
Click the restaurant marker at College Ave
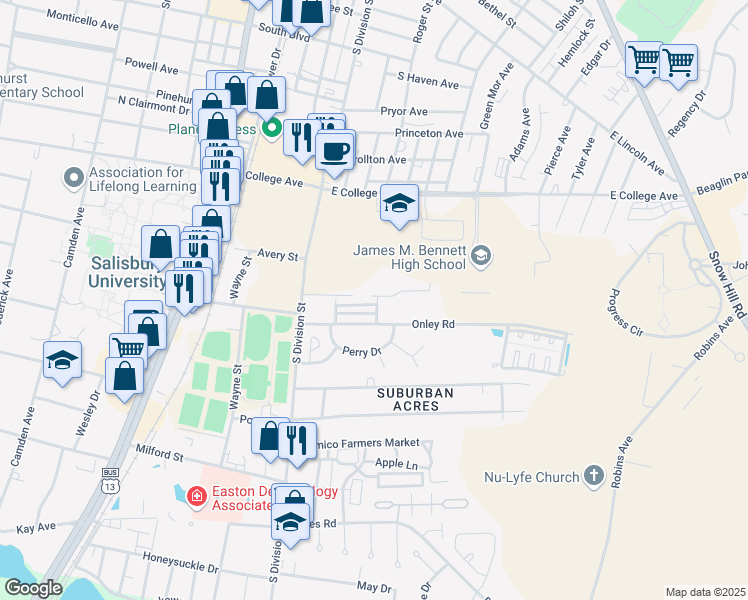(220, 187)
